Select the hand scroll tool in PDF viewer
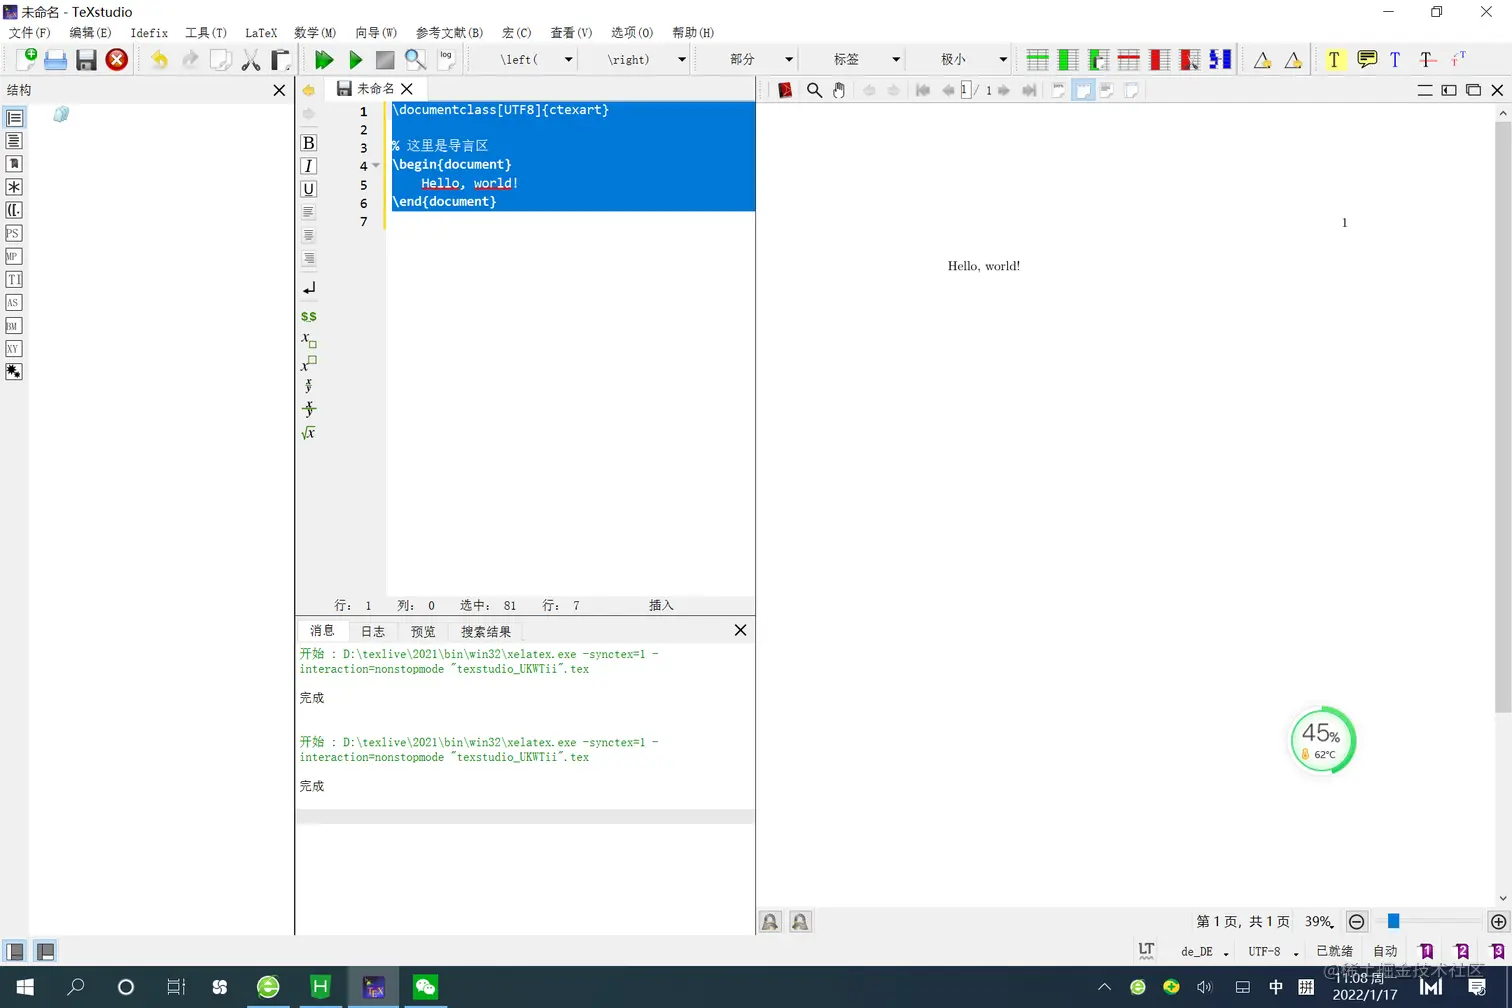 pyautogui.click(x=839, y=90)
